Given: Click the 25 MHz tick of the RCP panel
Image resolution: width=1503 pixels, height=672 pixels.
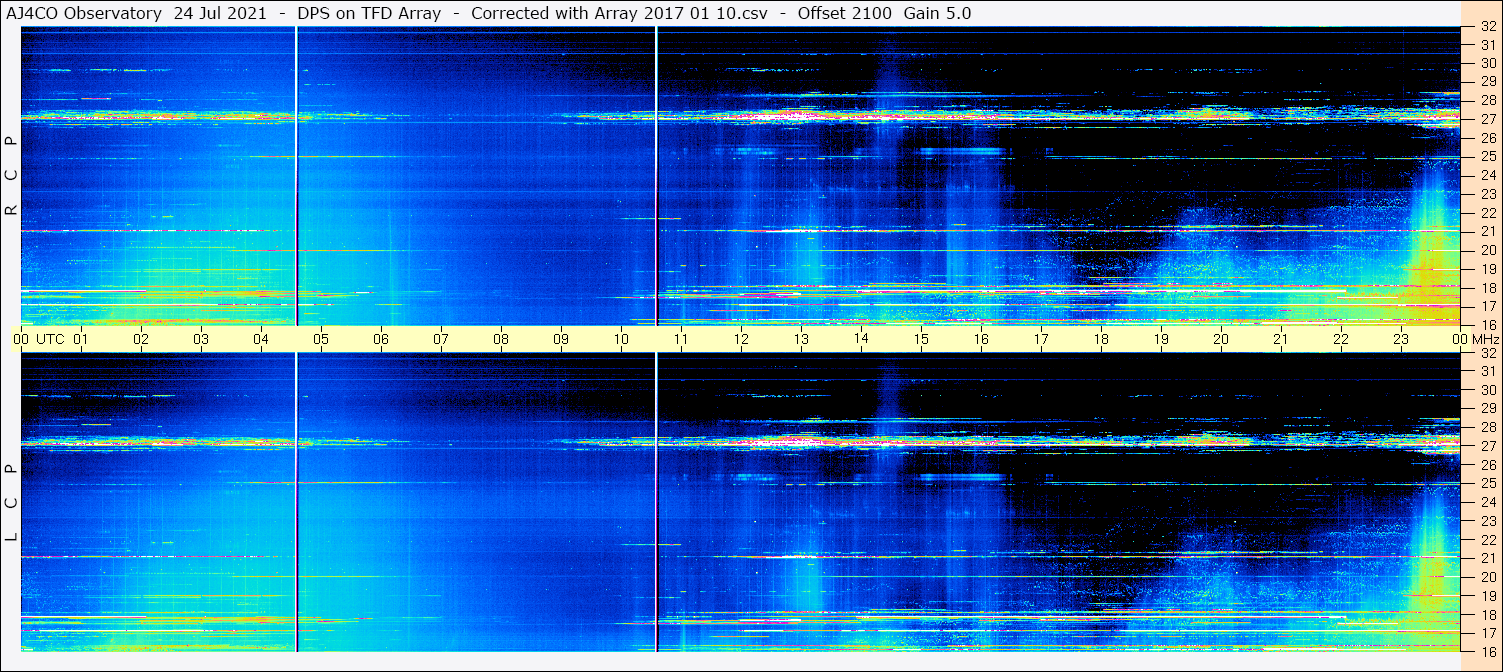Looking at the screenshot, I should (1487, 156).
